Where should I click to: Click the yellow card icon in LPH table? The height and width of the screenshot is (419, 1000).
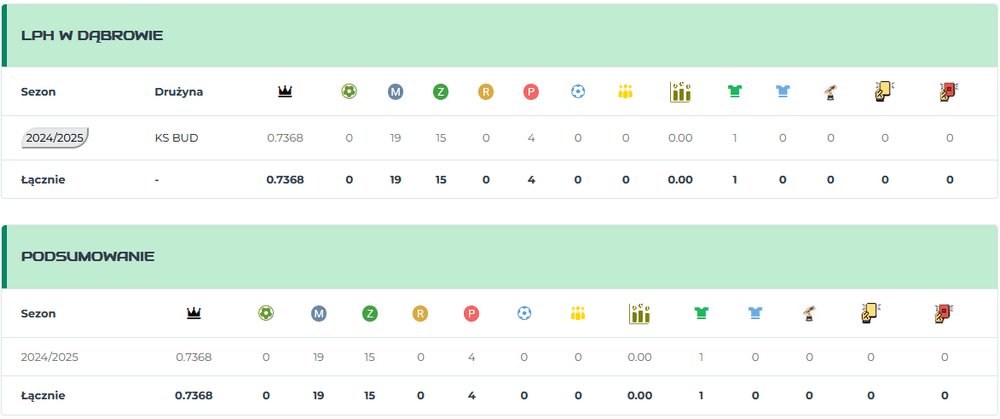click(x=884, y=92)
